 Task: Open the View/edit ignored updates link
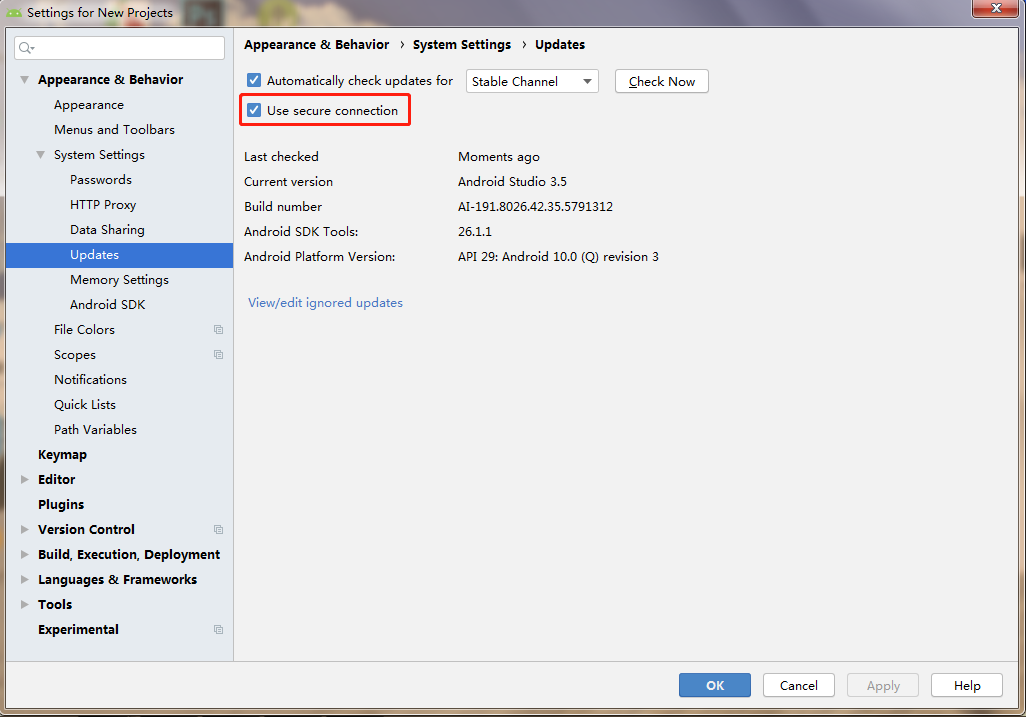pos(325,303)
